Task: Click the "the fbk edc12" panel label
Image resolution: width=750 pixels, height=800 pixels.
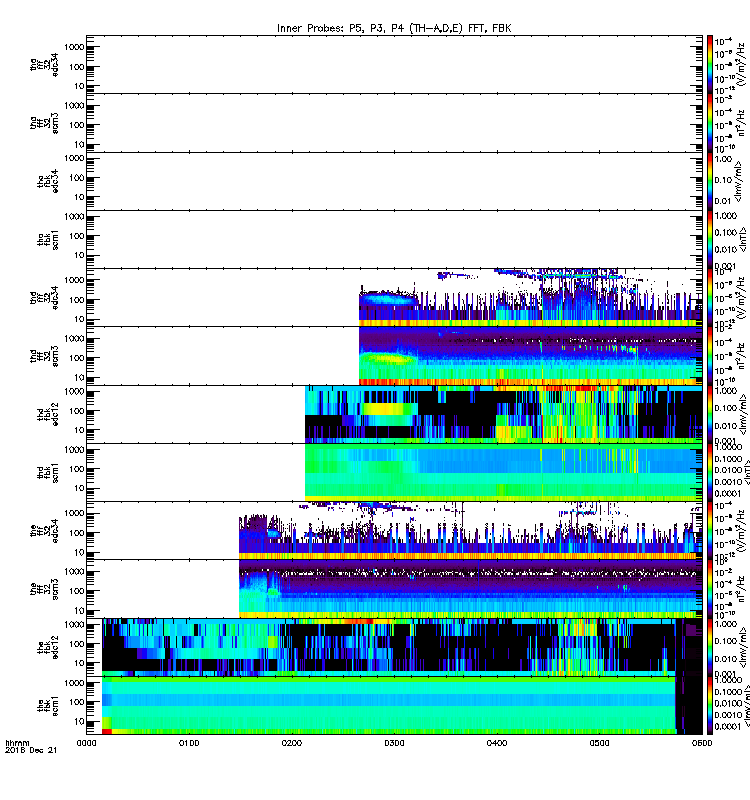Action: (x=48, y=647)
